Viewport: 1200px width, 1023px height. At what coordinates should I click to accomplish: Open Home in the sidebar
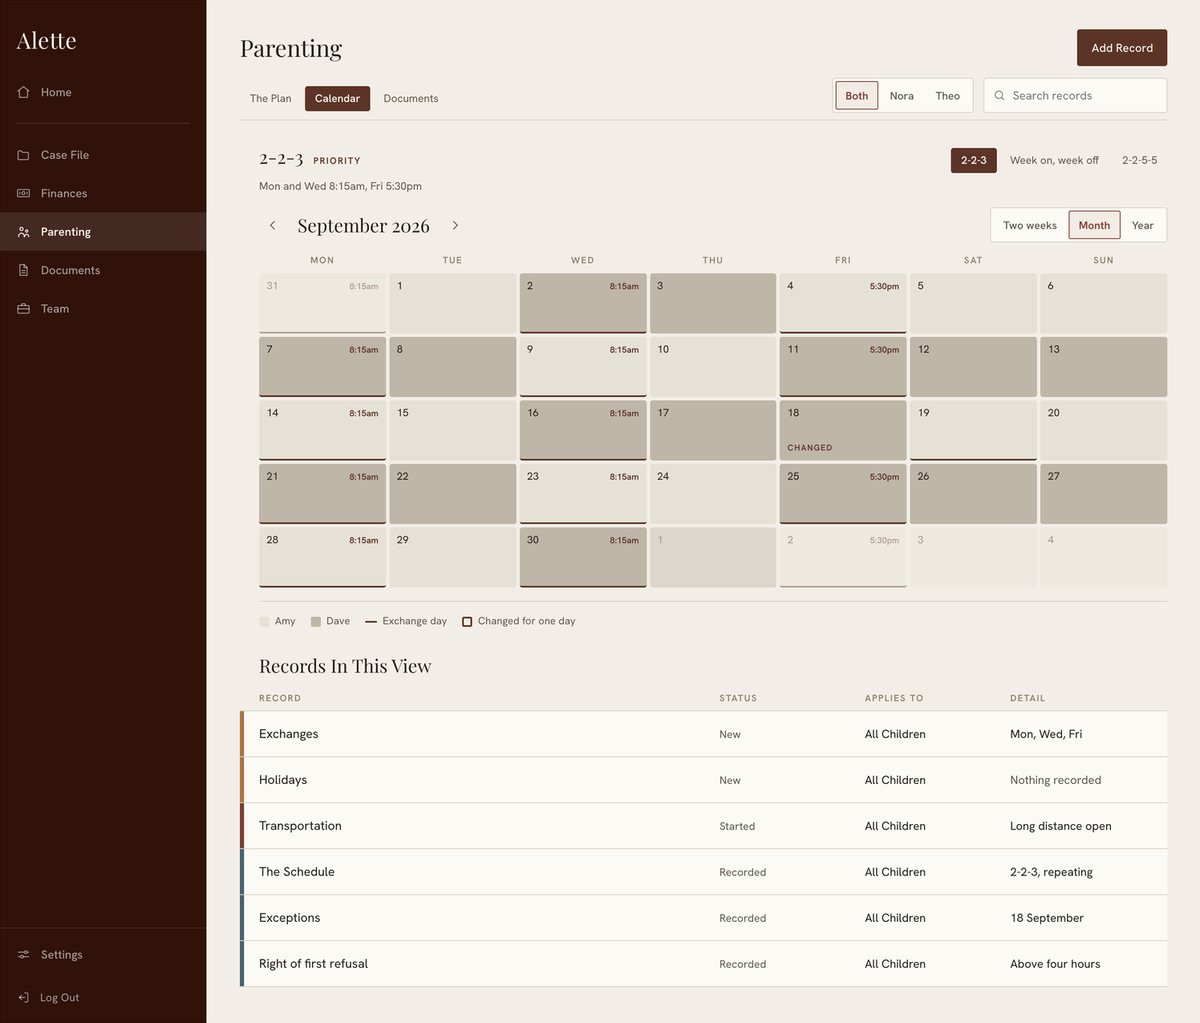click(x=103, y=92)
